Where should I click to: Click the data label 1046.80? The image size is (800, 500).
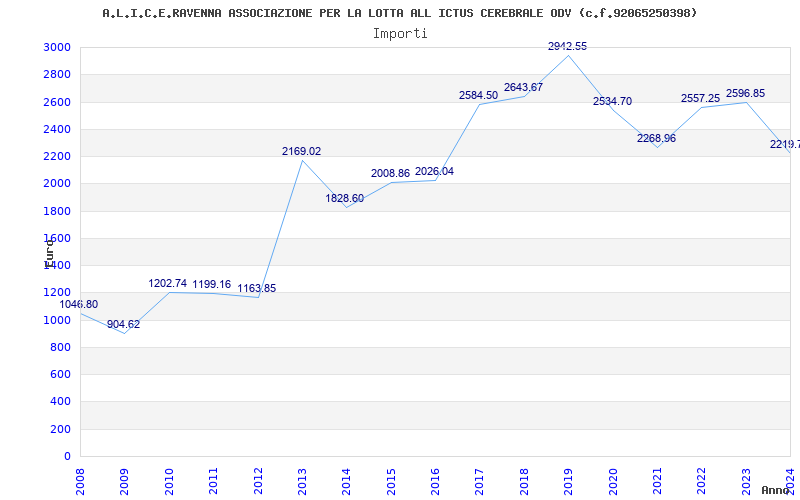click(79, 305)
